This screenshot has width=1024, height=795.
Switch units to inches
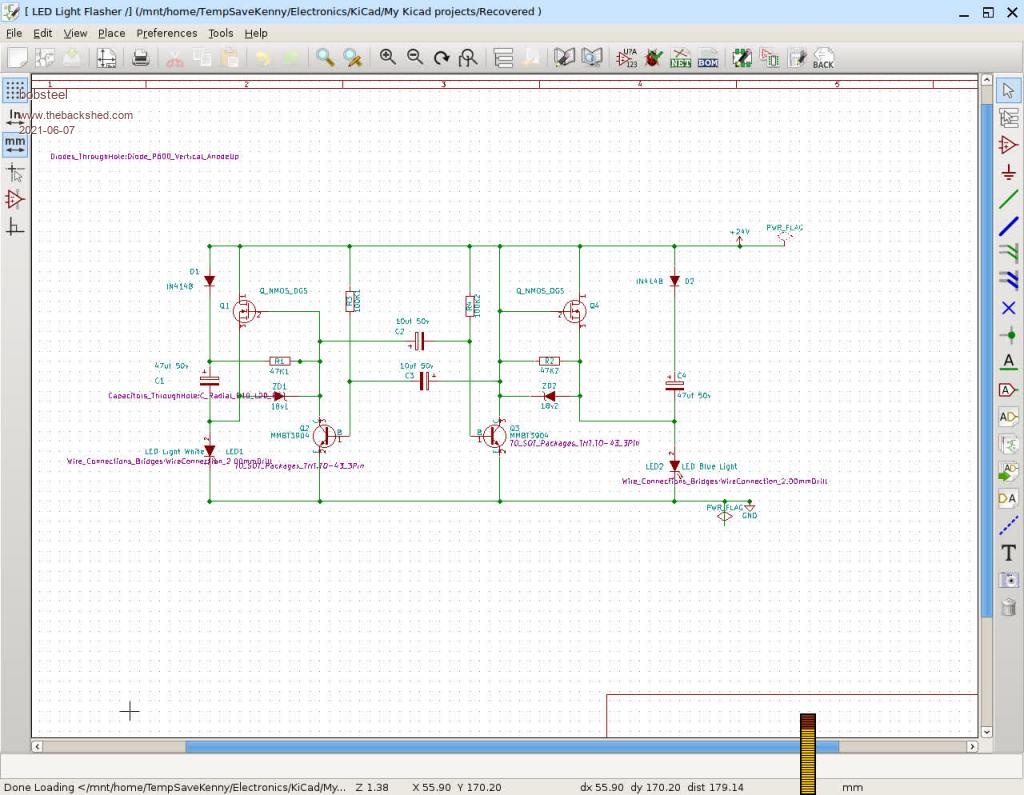pos(15,117)
